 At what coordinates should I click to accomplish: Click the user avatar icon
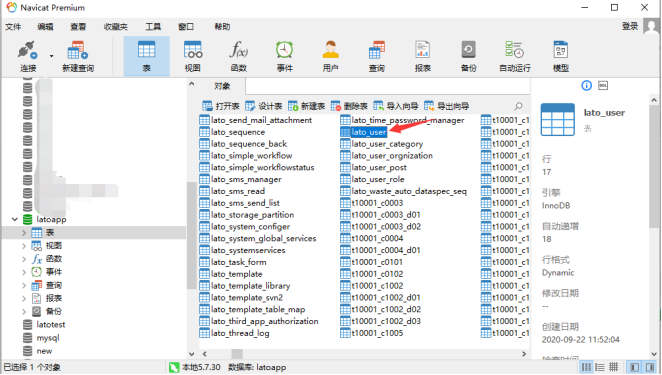tap(651, 26)
